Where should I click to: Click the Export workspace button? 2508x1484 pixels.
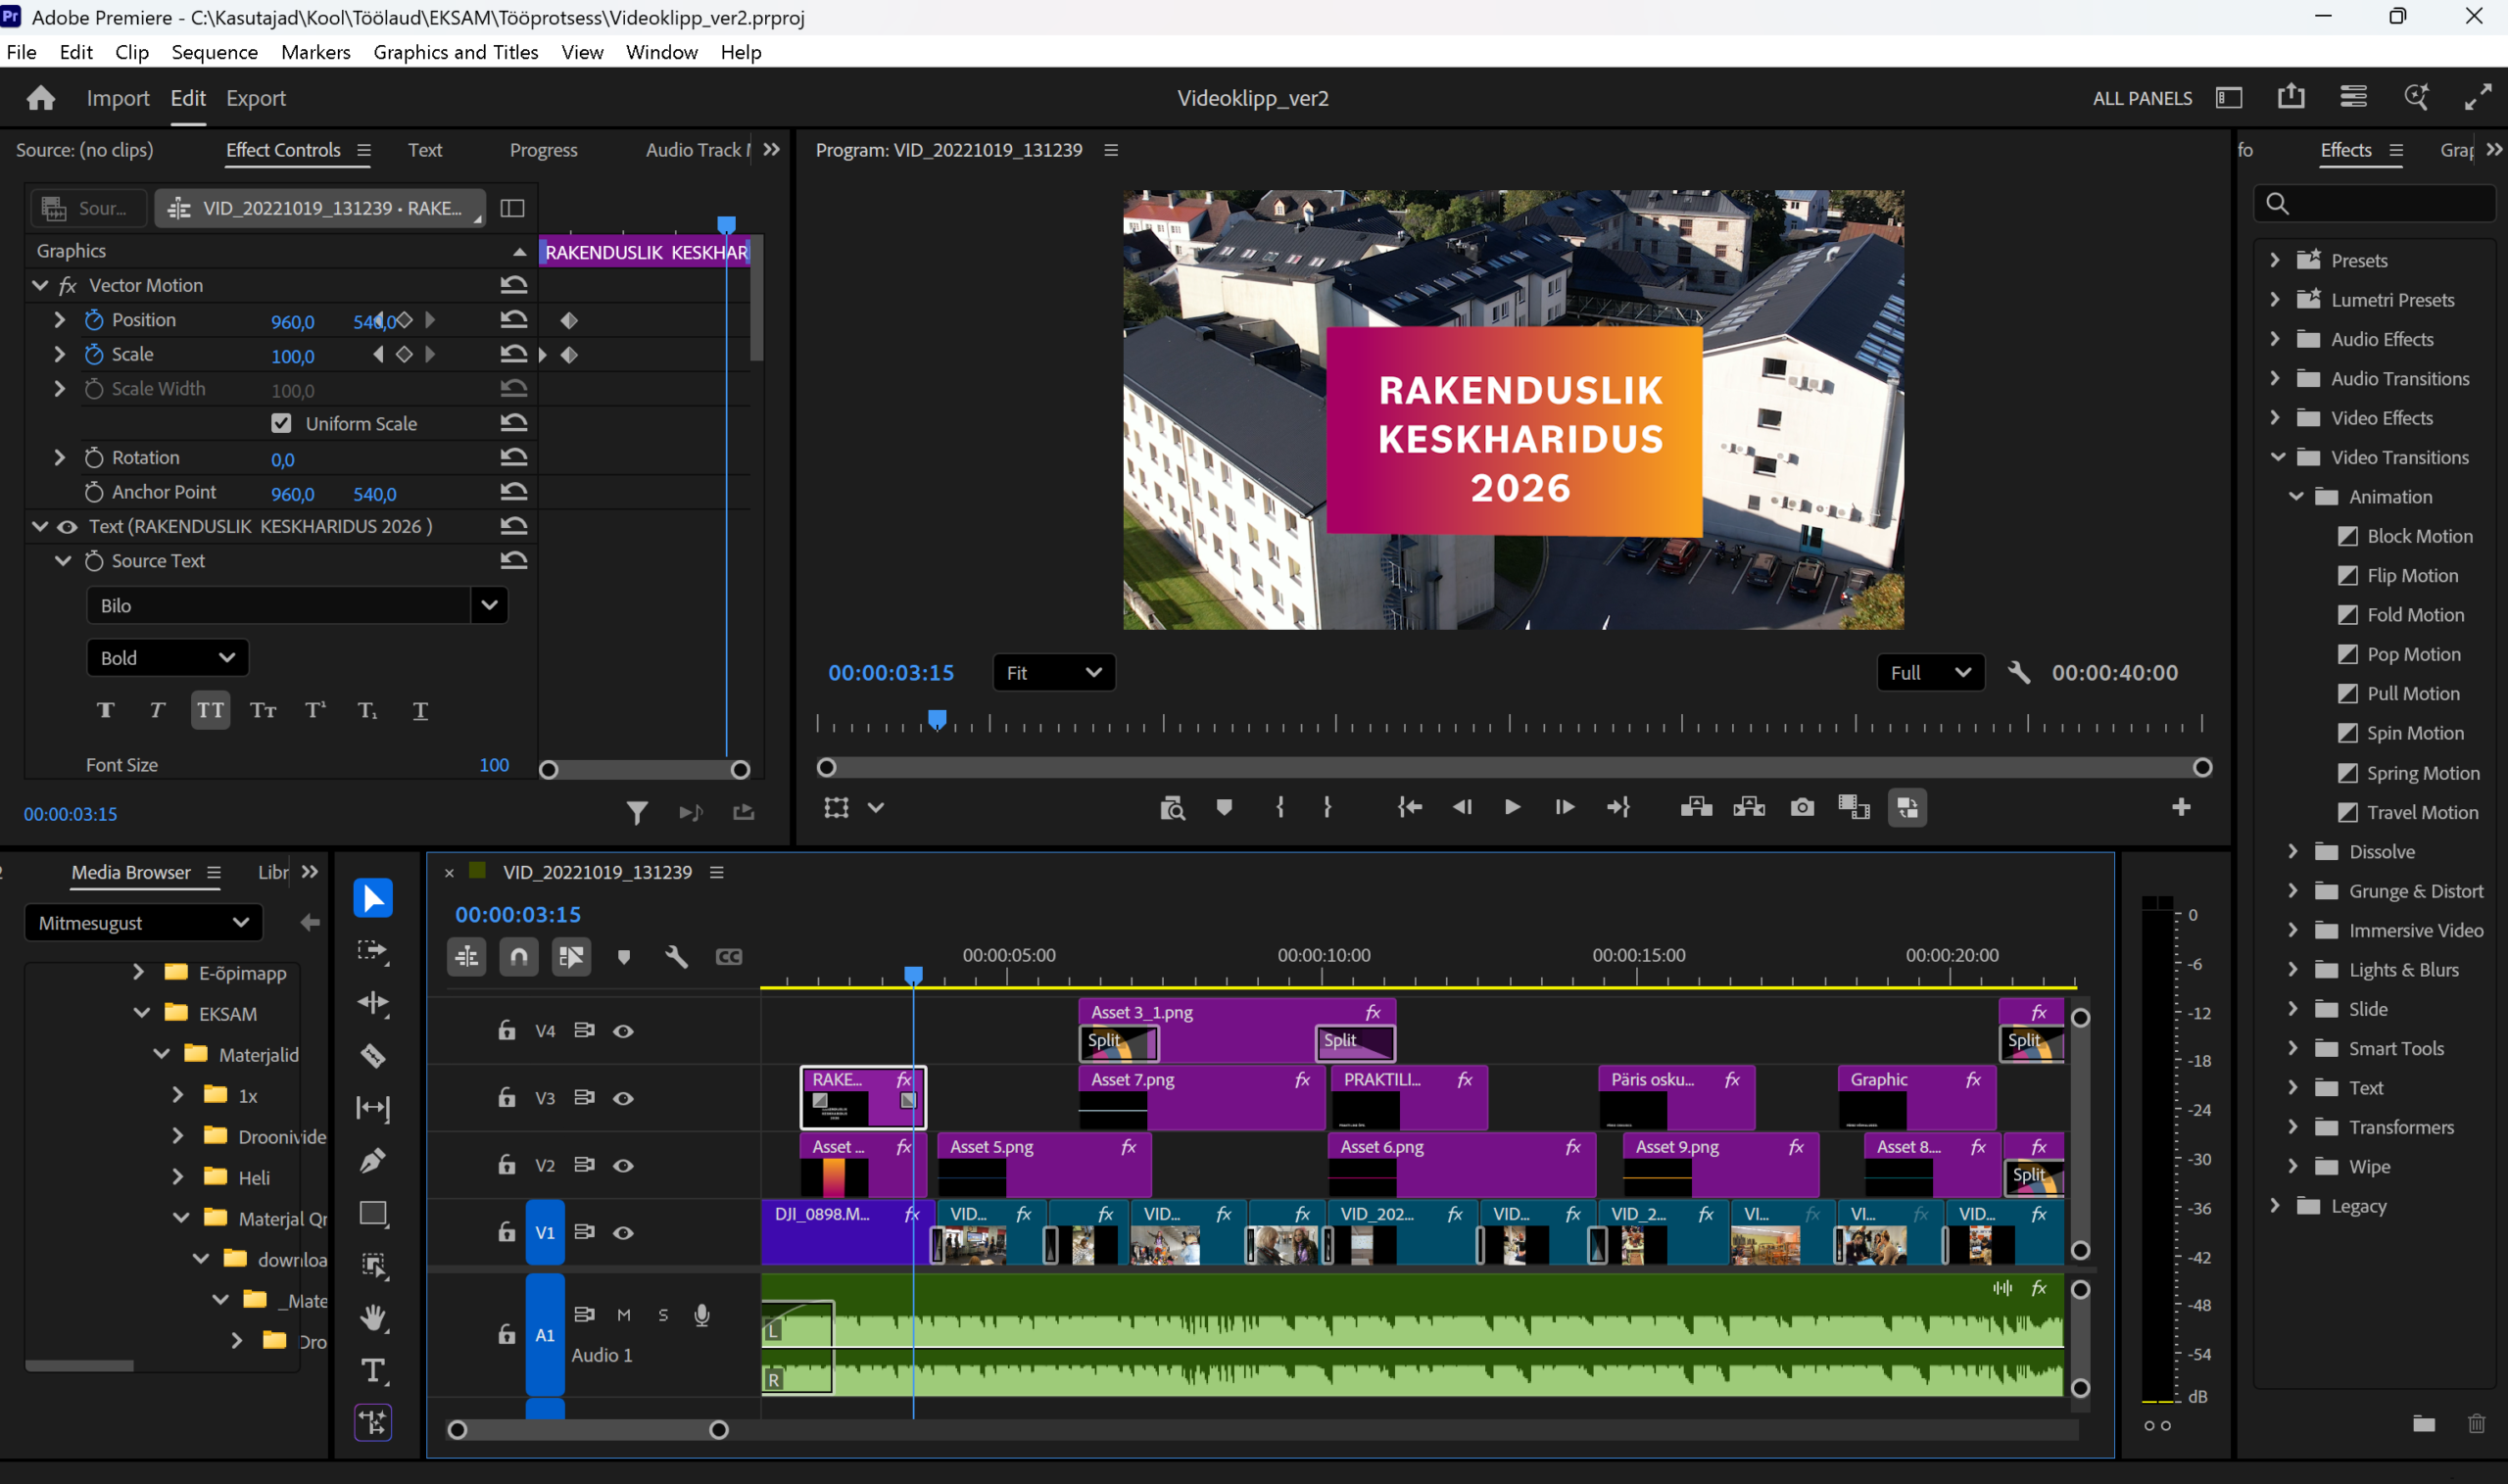coord(255,98)
